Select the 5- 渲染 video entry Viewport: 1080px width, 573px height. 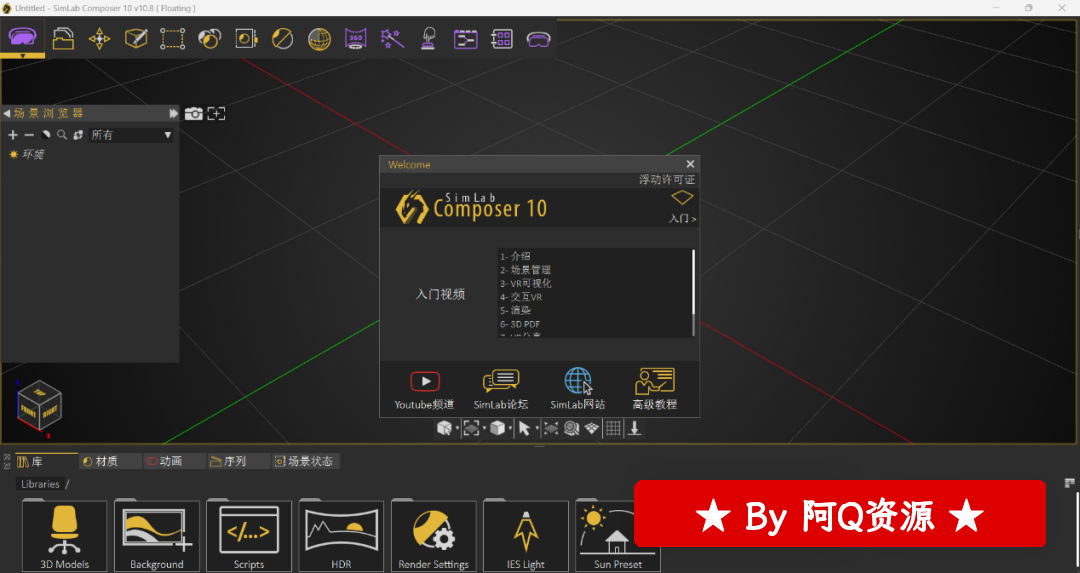click(x=515, y=310)
